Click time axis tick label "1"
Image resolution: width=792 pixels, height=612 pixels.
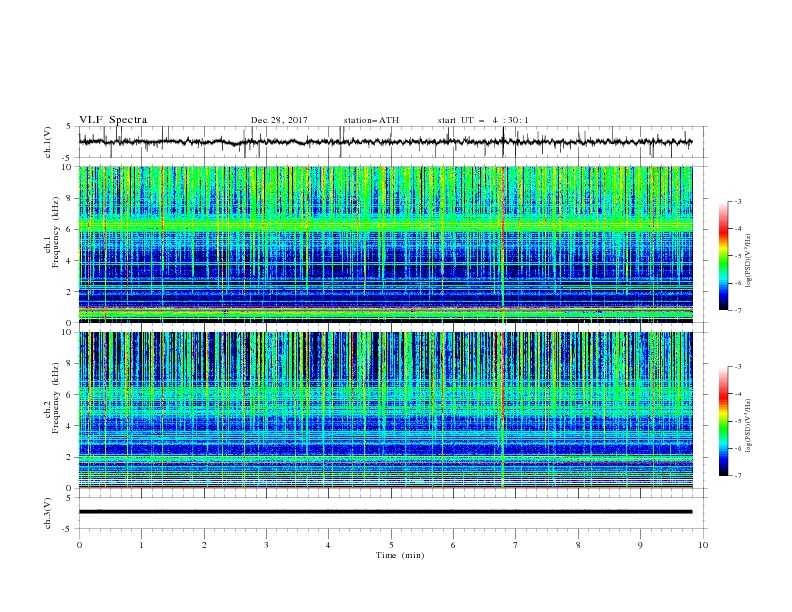142,545
